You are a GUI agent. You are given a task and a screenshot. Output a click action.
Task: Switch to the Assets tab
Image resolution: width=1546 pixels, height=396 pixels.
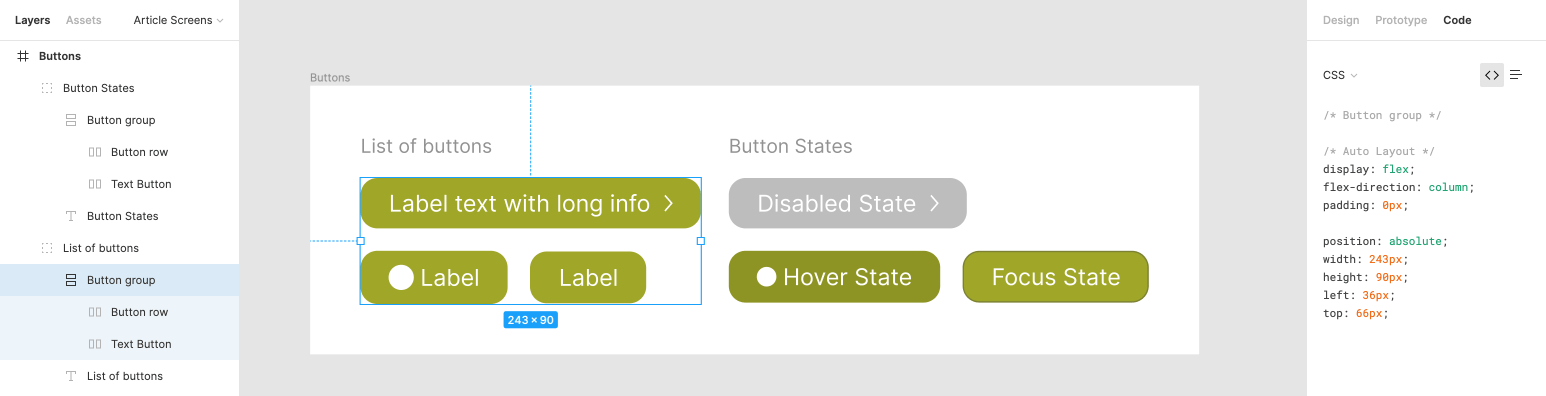tap(84, 20)
